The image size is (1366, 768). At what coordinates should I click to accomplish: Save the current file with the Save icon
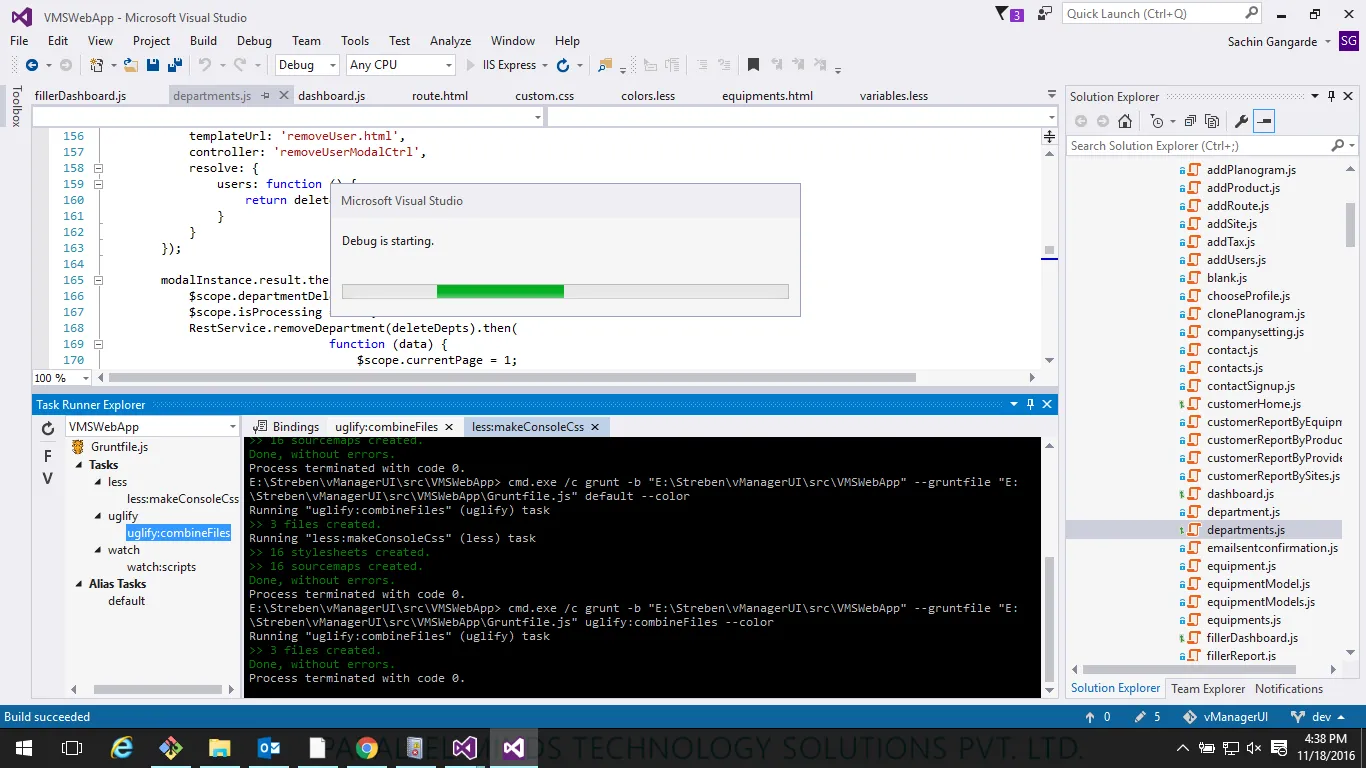coord(153,65)
